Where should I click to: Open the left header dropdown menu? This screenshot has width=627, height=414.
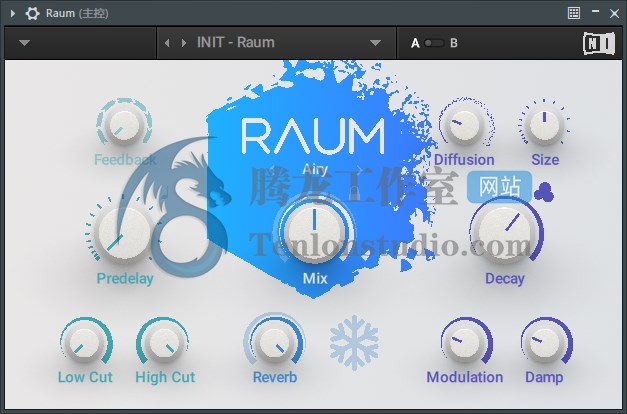point(24,42)
